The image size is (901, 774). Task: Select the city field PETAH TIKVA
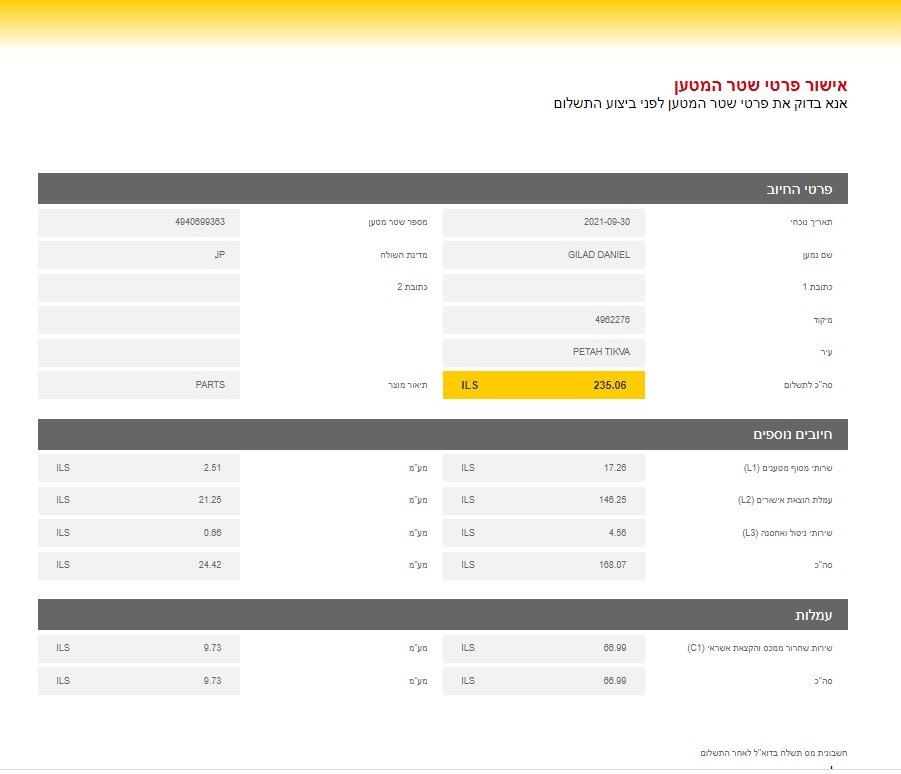coord(544,352)
